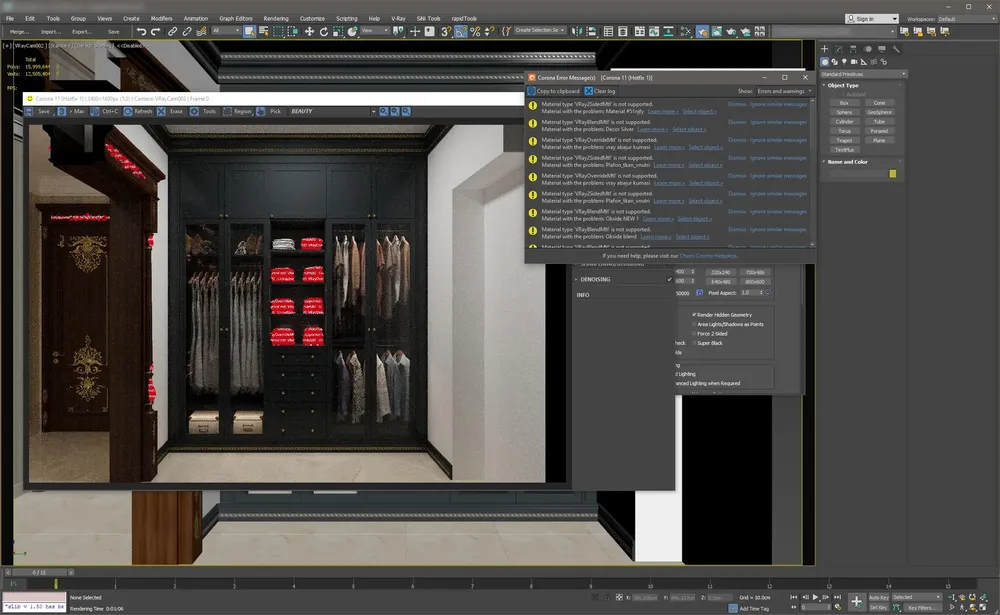Click the yellow object color swatch
This screenshot has width=1000, height=615.
tap(893, 174)
